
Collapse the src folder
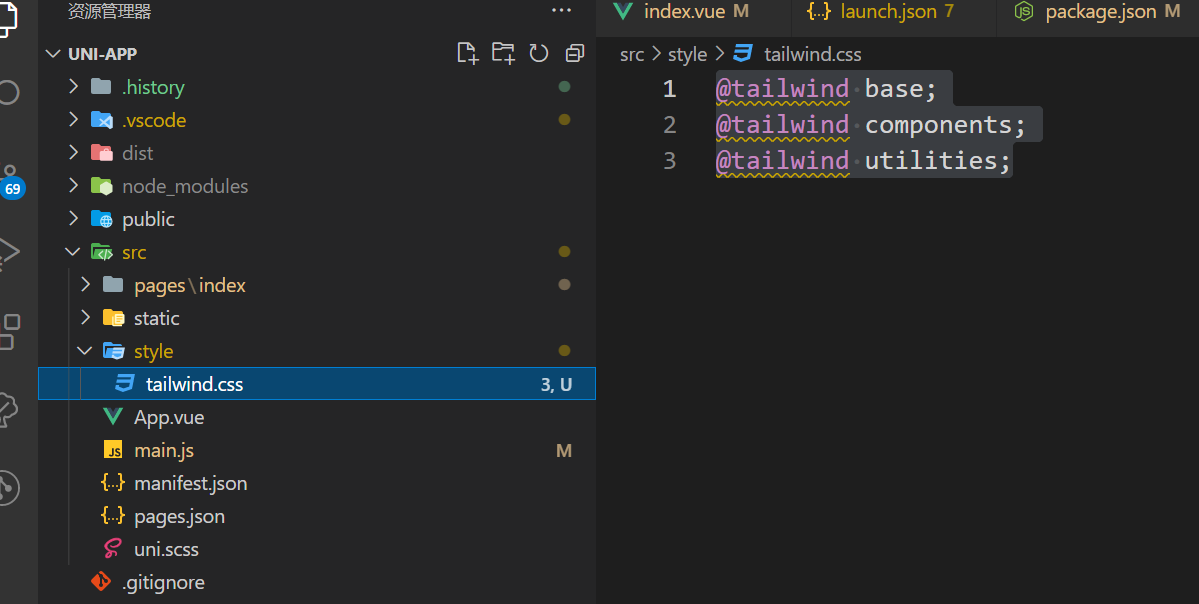71,251
